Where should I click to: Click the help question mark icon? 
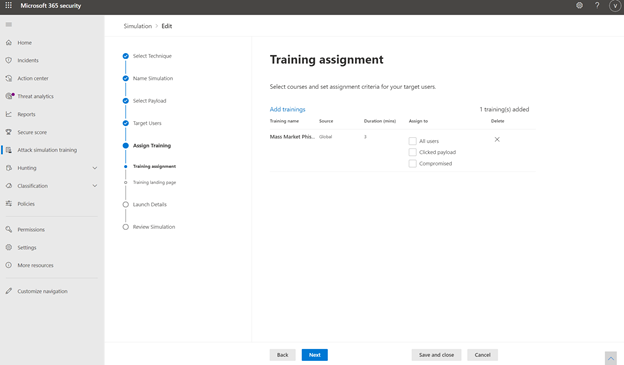click(x=597, y=6)
